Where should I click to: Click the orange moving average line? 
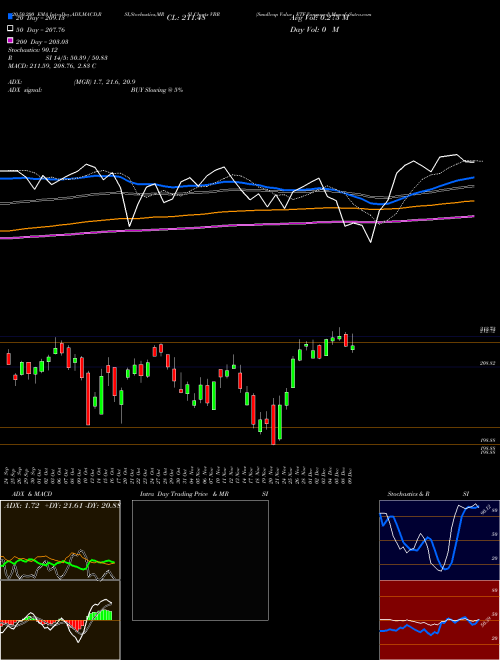(x=236, y=211)
